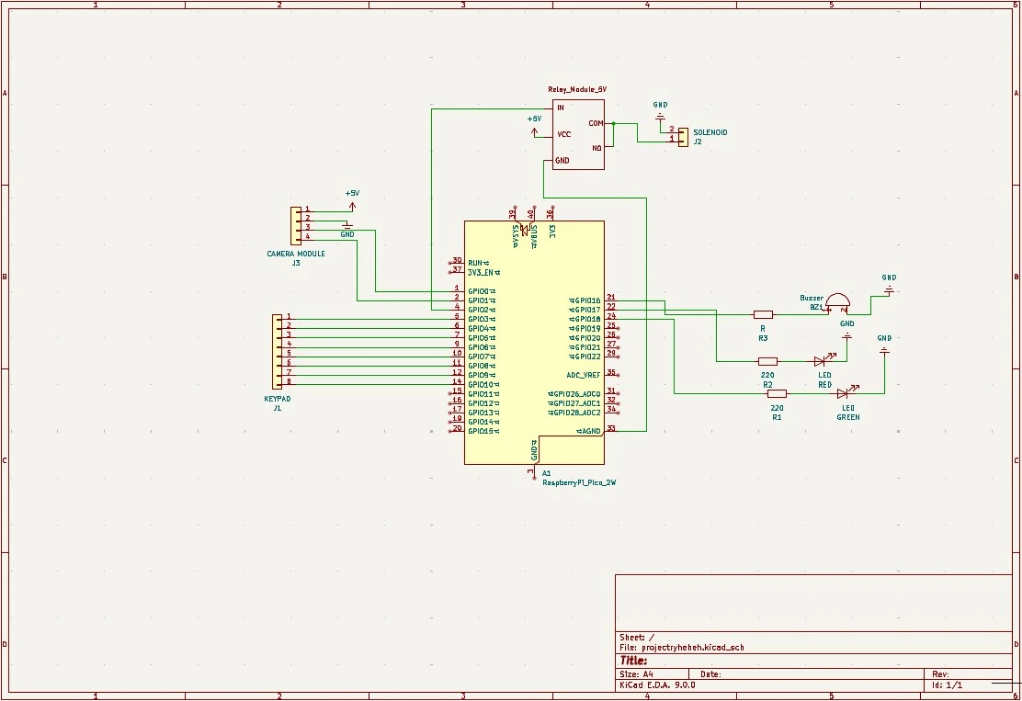Click the Date field in title block
Screen dimensions: 1022x701
[807, 674]
